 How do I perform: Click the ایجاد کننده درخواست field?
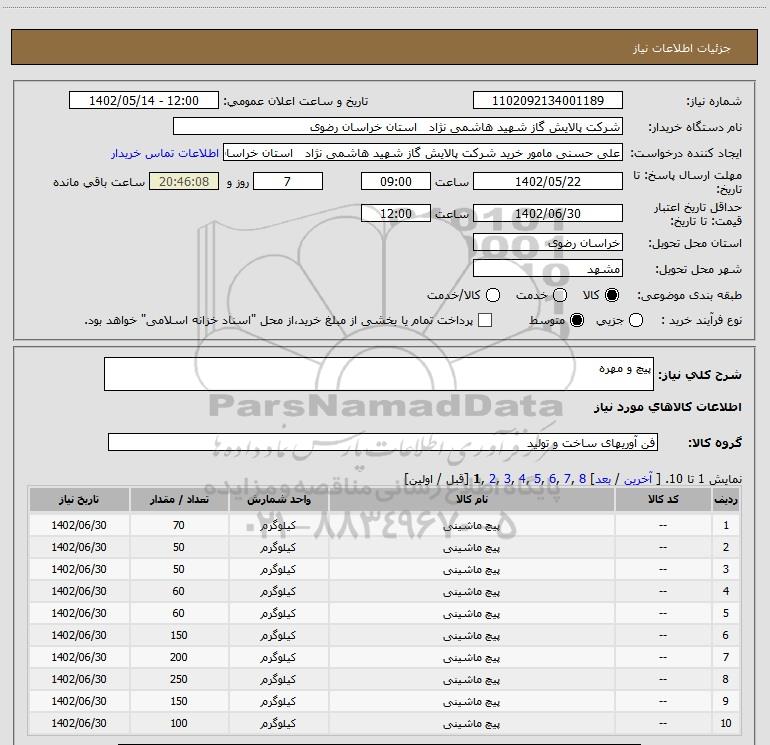click(x=423, y=152)
